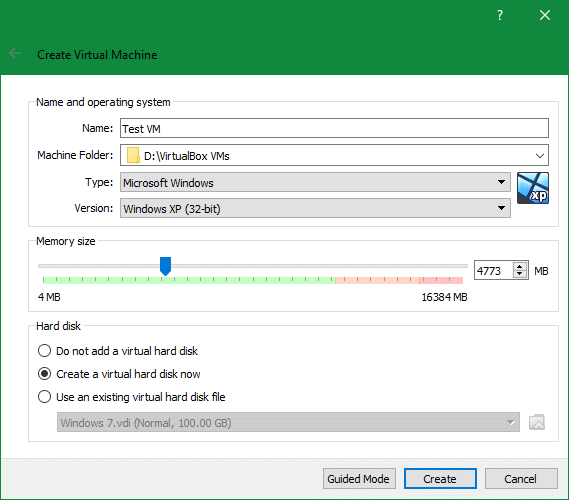The width and height of the screenshot is (569, 500).
Task: Click the Hard disk group label
Action: (58, 326)
